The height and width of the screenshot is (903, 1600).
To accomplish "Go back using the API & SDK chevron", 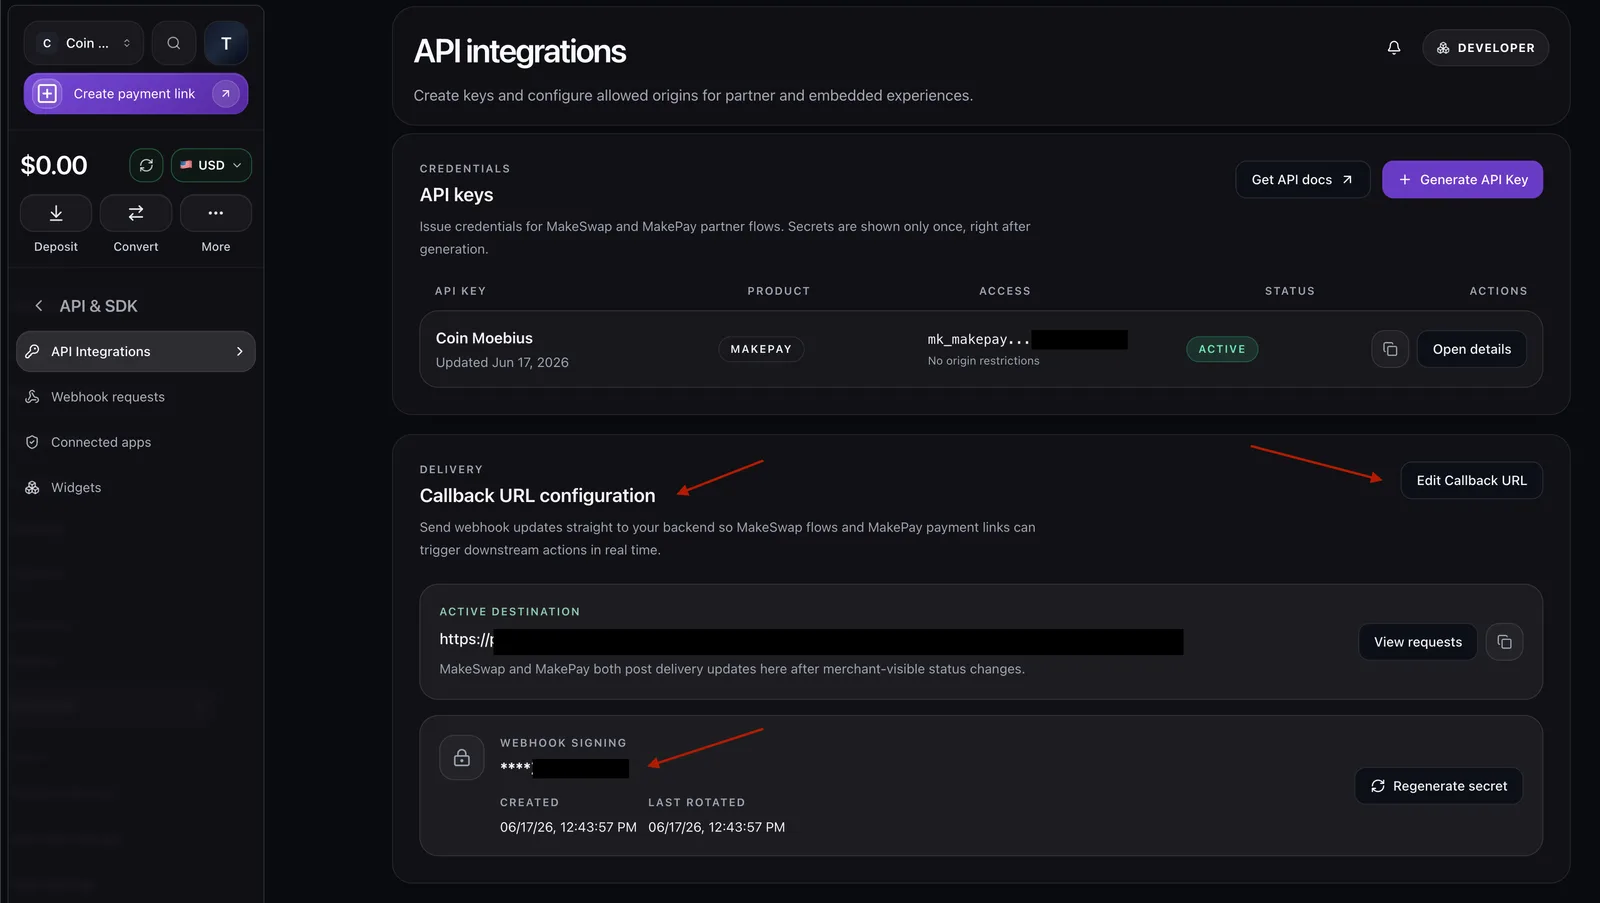I will (x=39, y=306).
